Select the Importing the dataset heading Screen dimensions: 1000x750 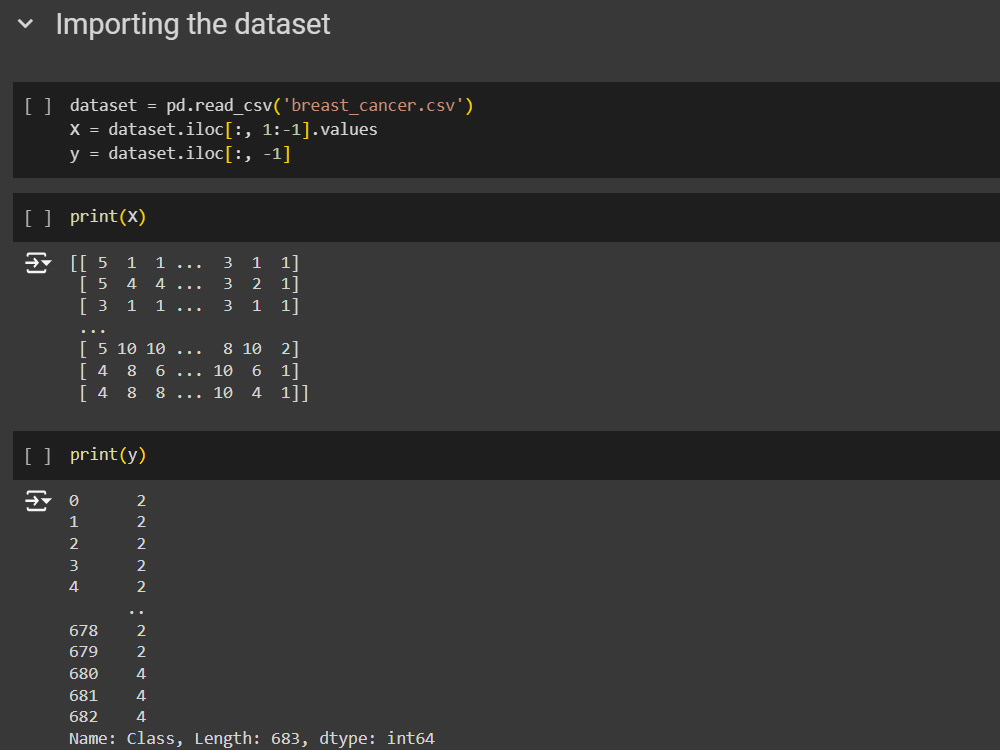coord(193,25)
